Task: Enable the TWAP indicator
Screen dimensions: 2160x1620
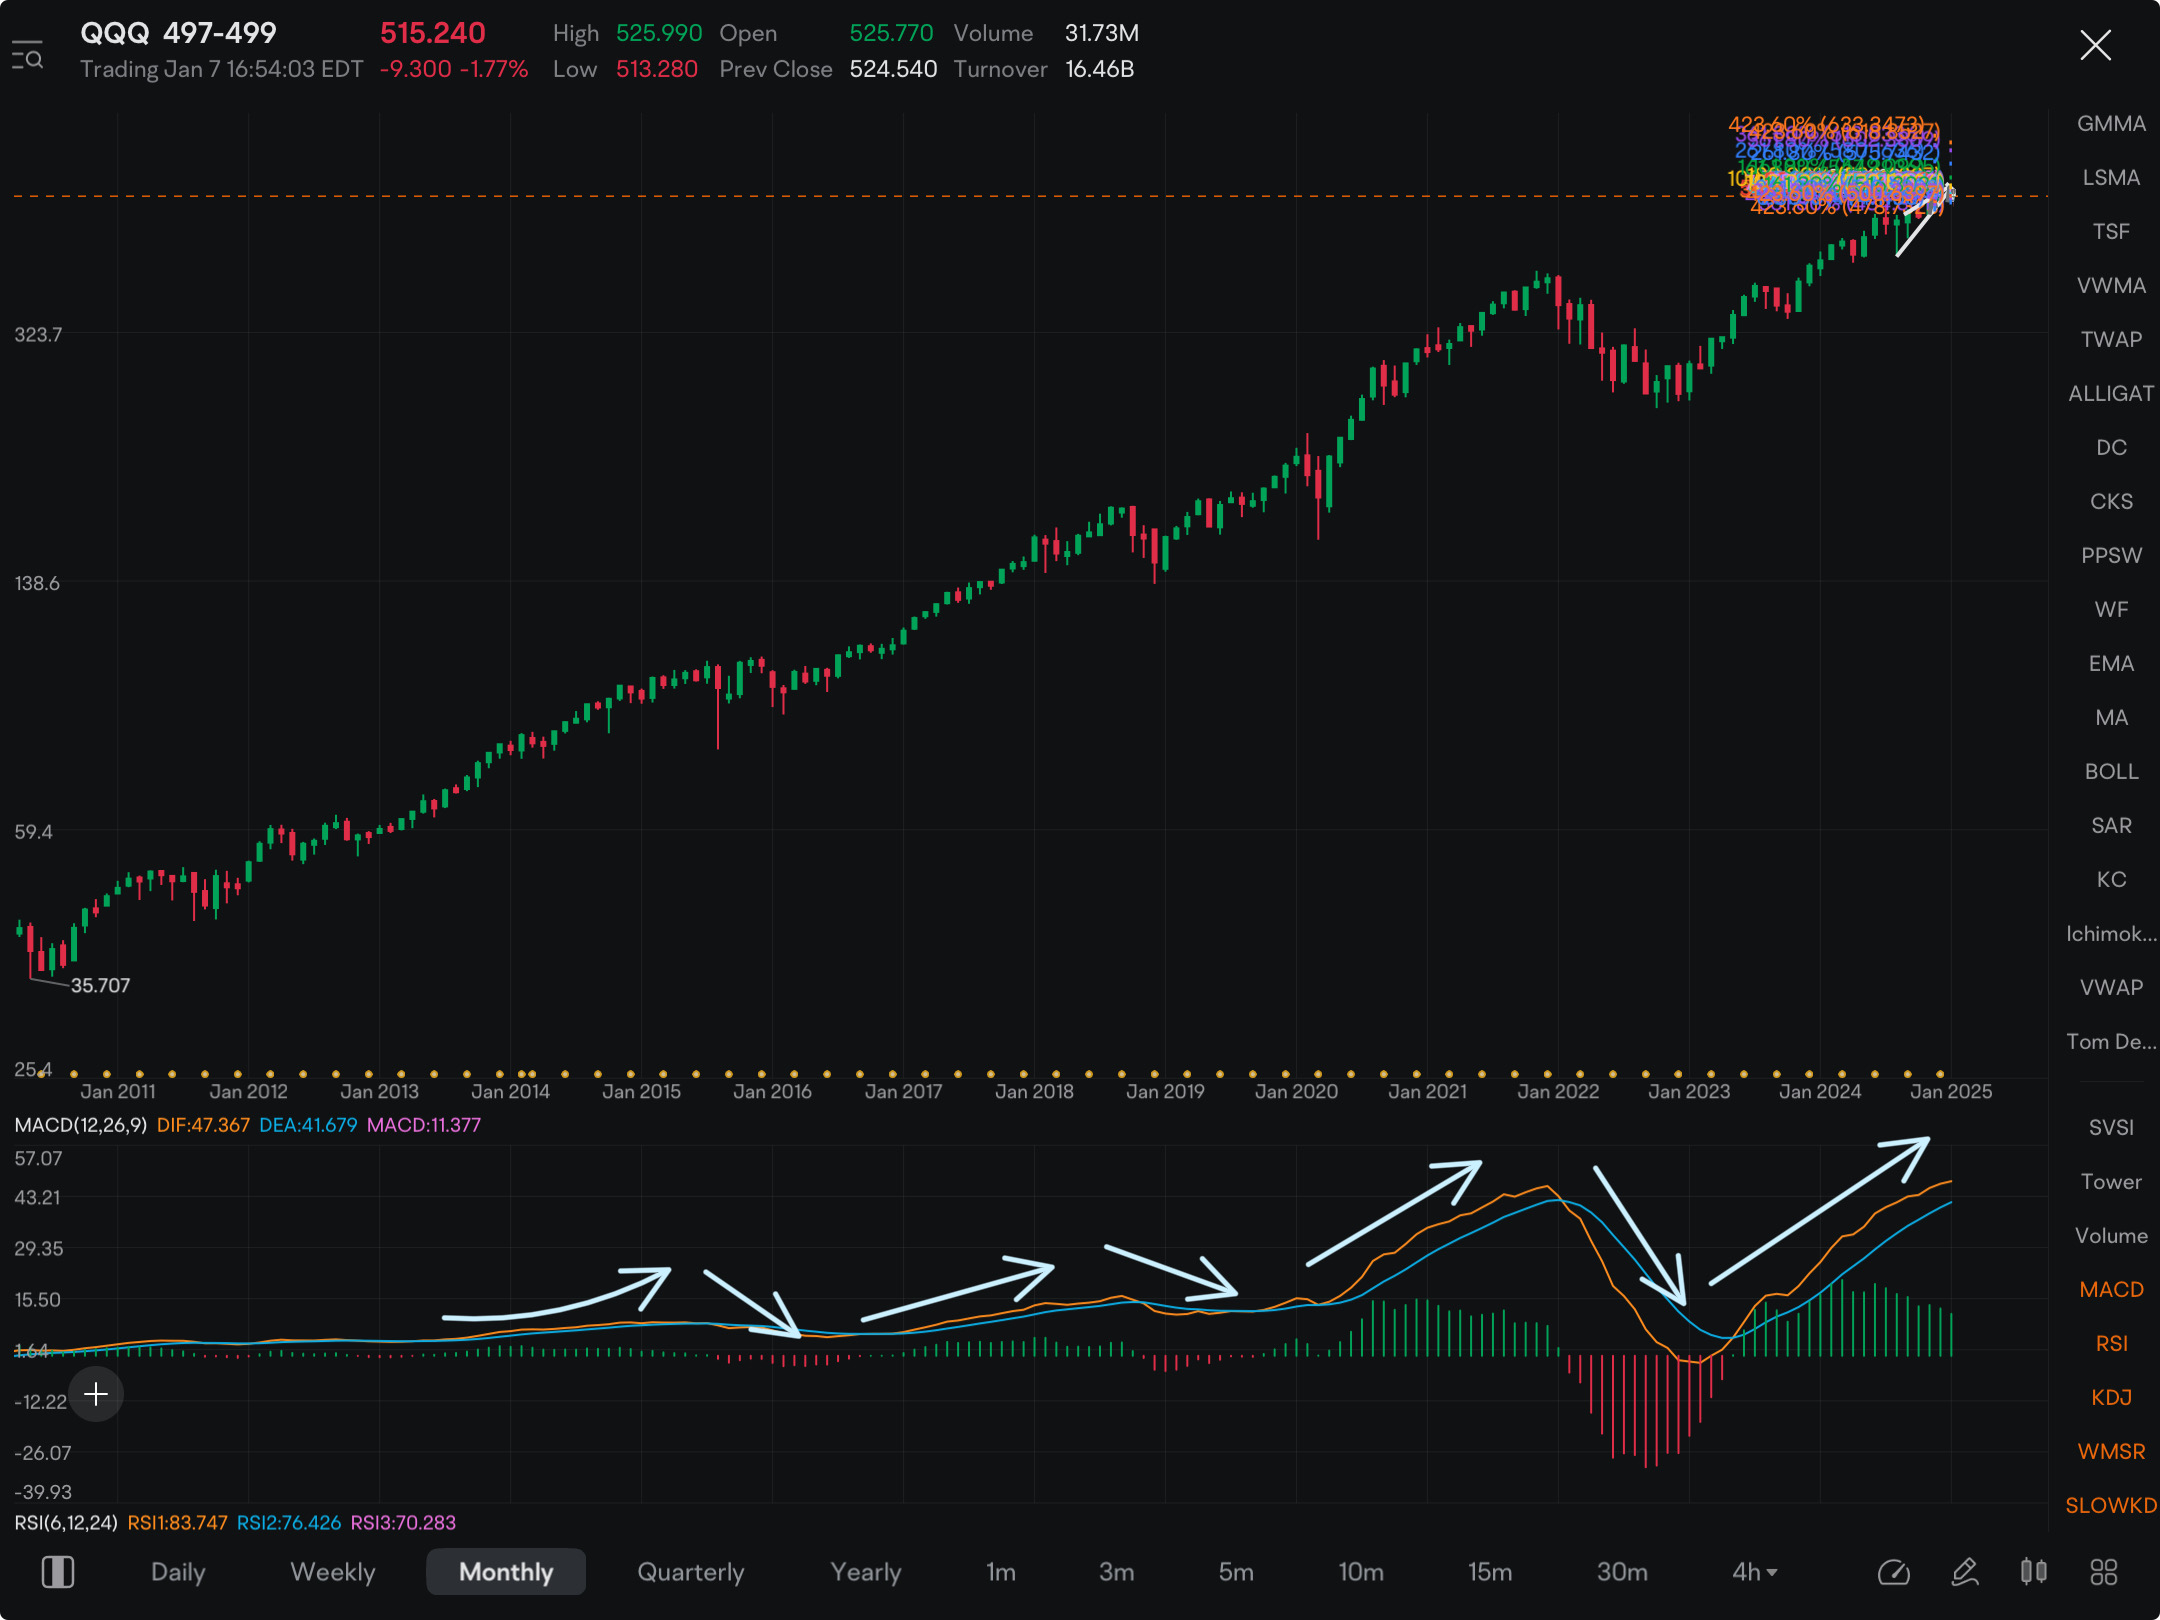Action: click(2111, 339)
